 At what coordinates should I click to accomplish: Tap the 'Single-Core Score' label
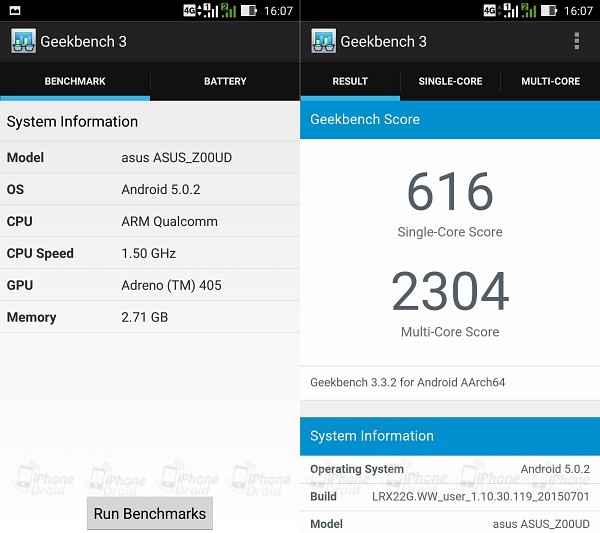click(450, 232)
